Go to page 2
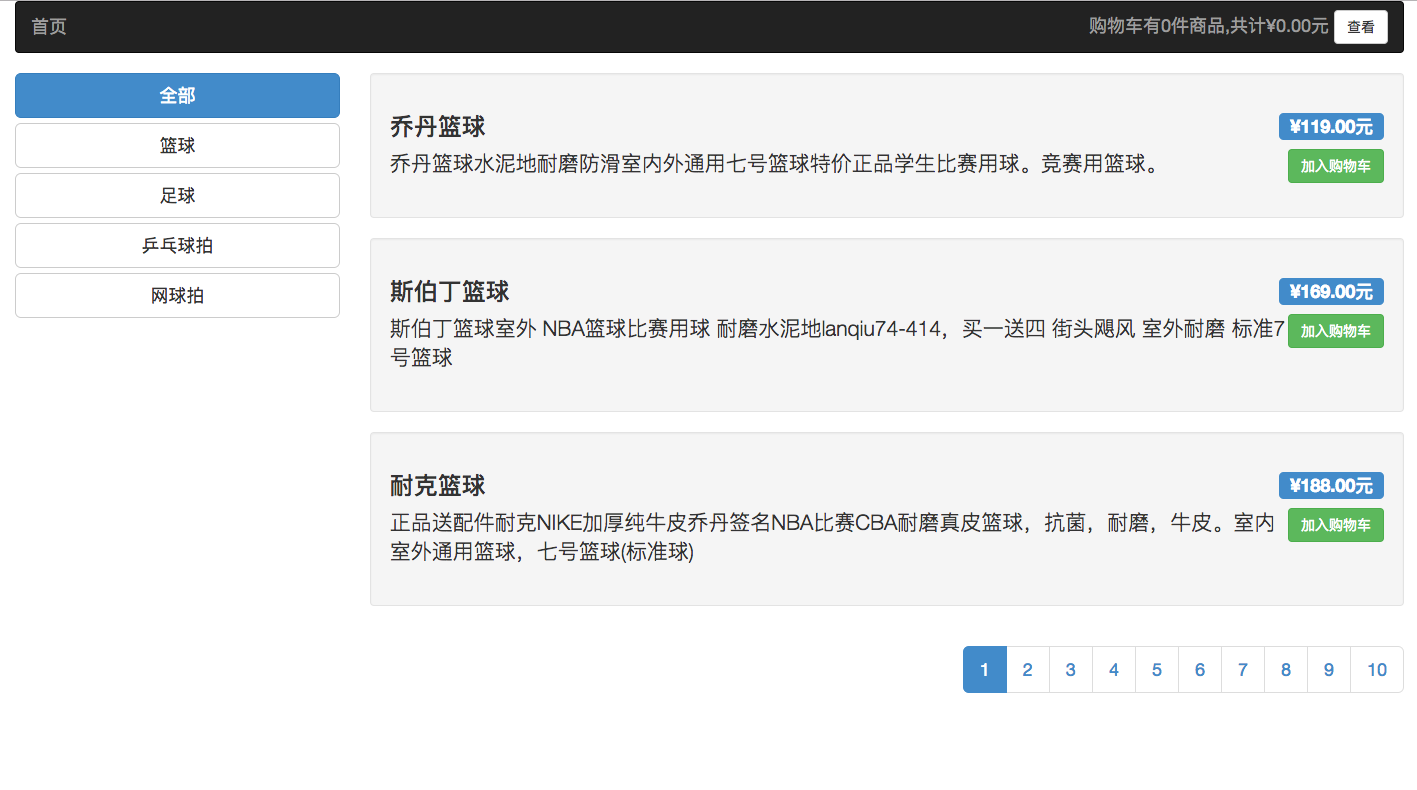 pos(1028,669)
